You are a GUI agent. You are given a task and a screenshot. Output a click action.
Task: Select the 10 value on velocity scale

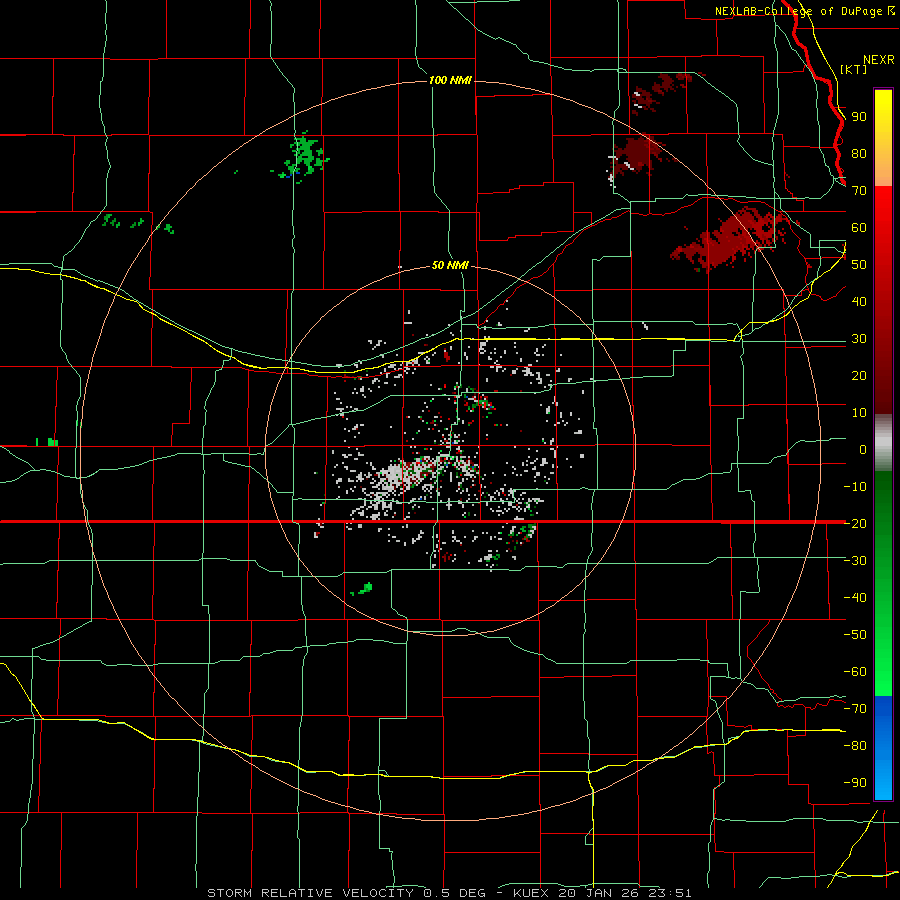tap(859, 413)
